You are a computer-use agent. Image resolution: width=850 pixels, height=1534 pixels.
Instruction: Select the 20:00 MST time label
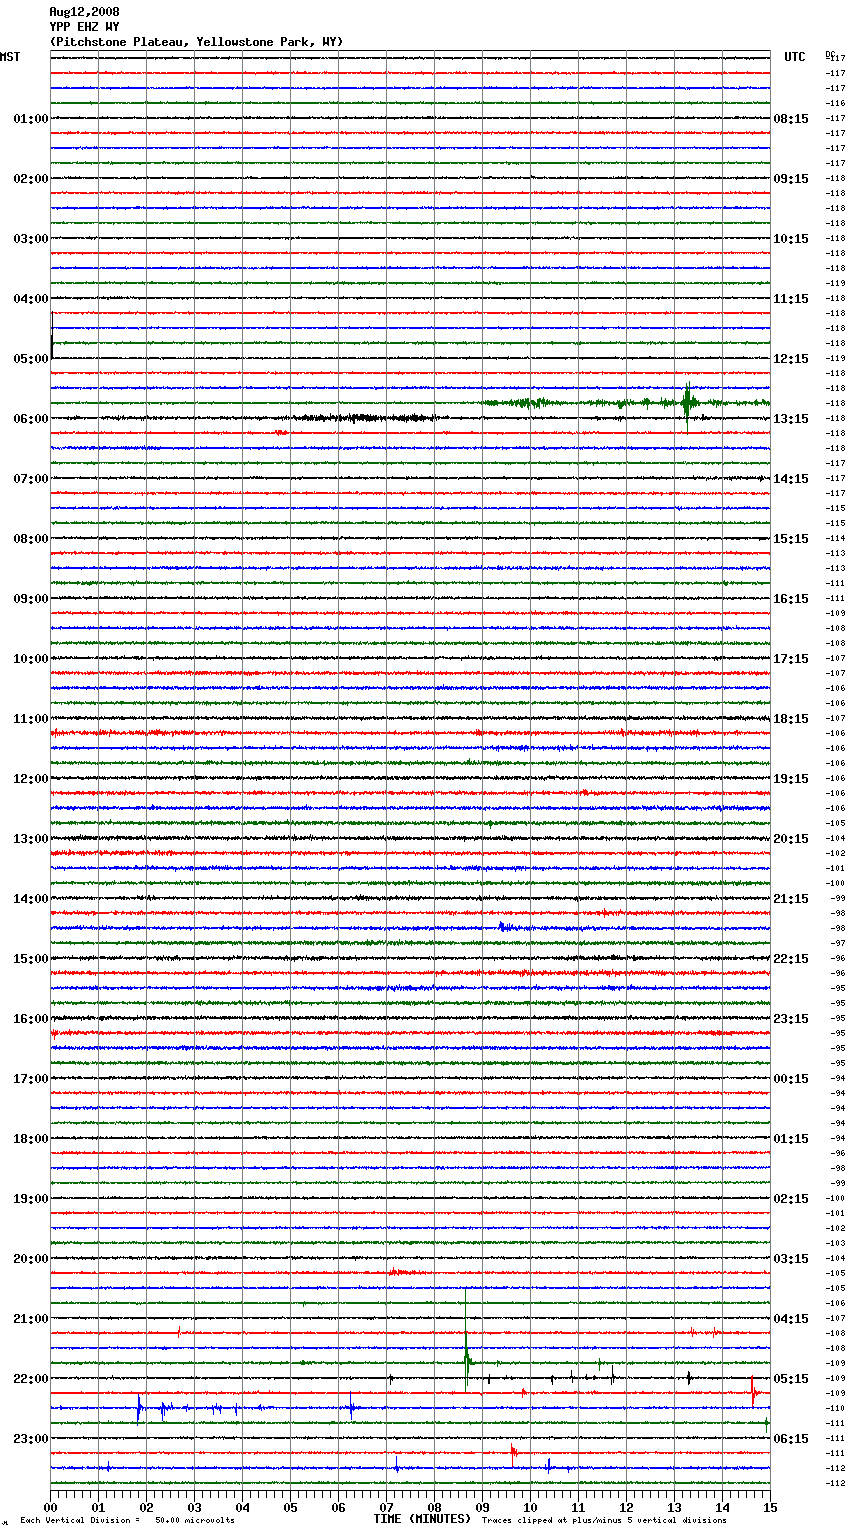coord(31,1259)
